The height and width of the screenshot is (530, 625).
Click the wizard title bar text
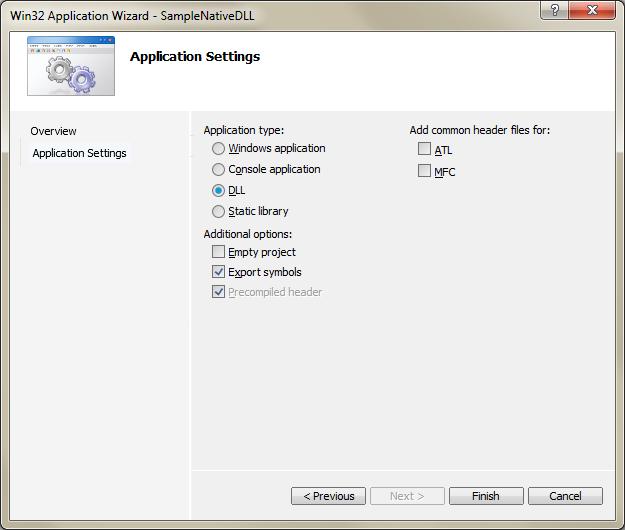tap(132, 16)
